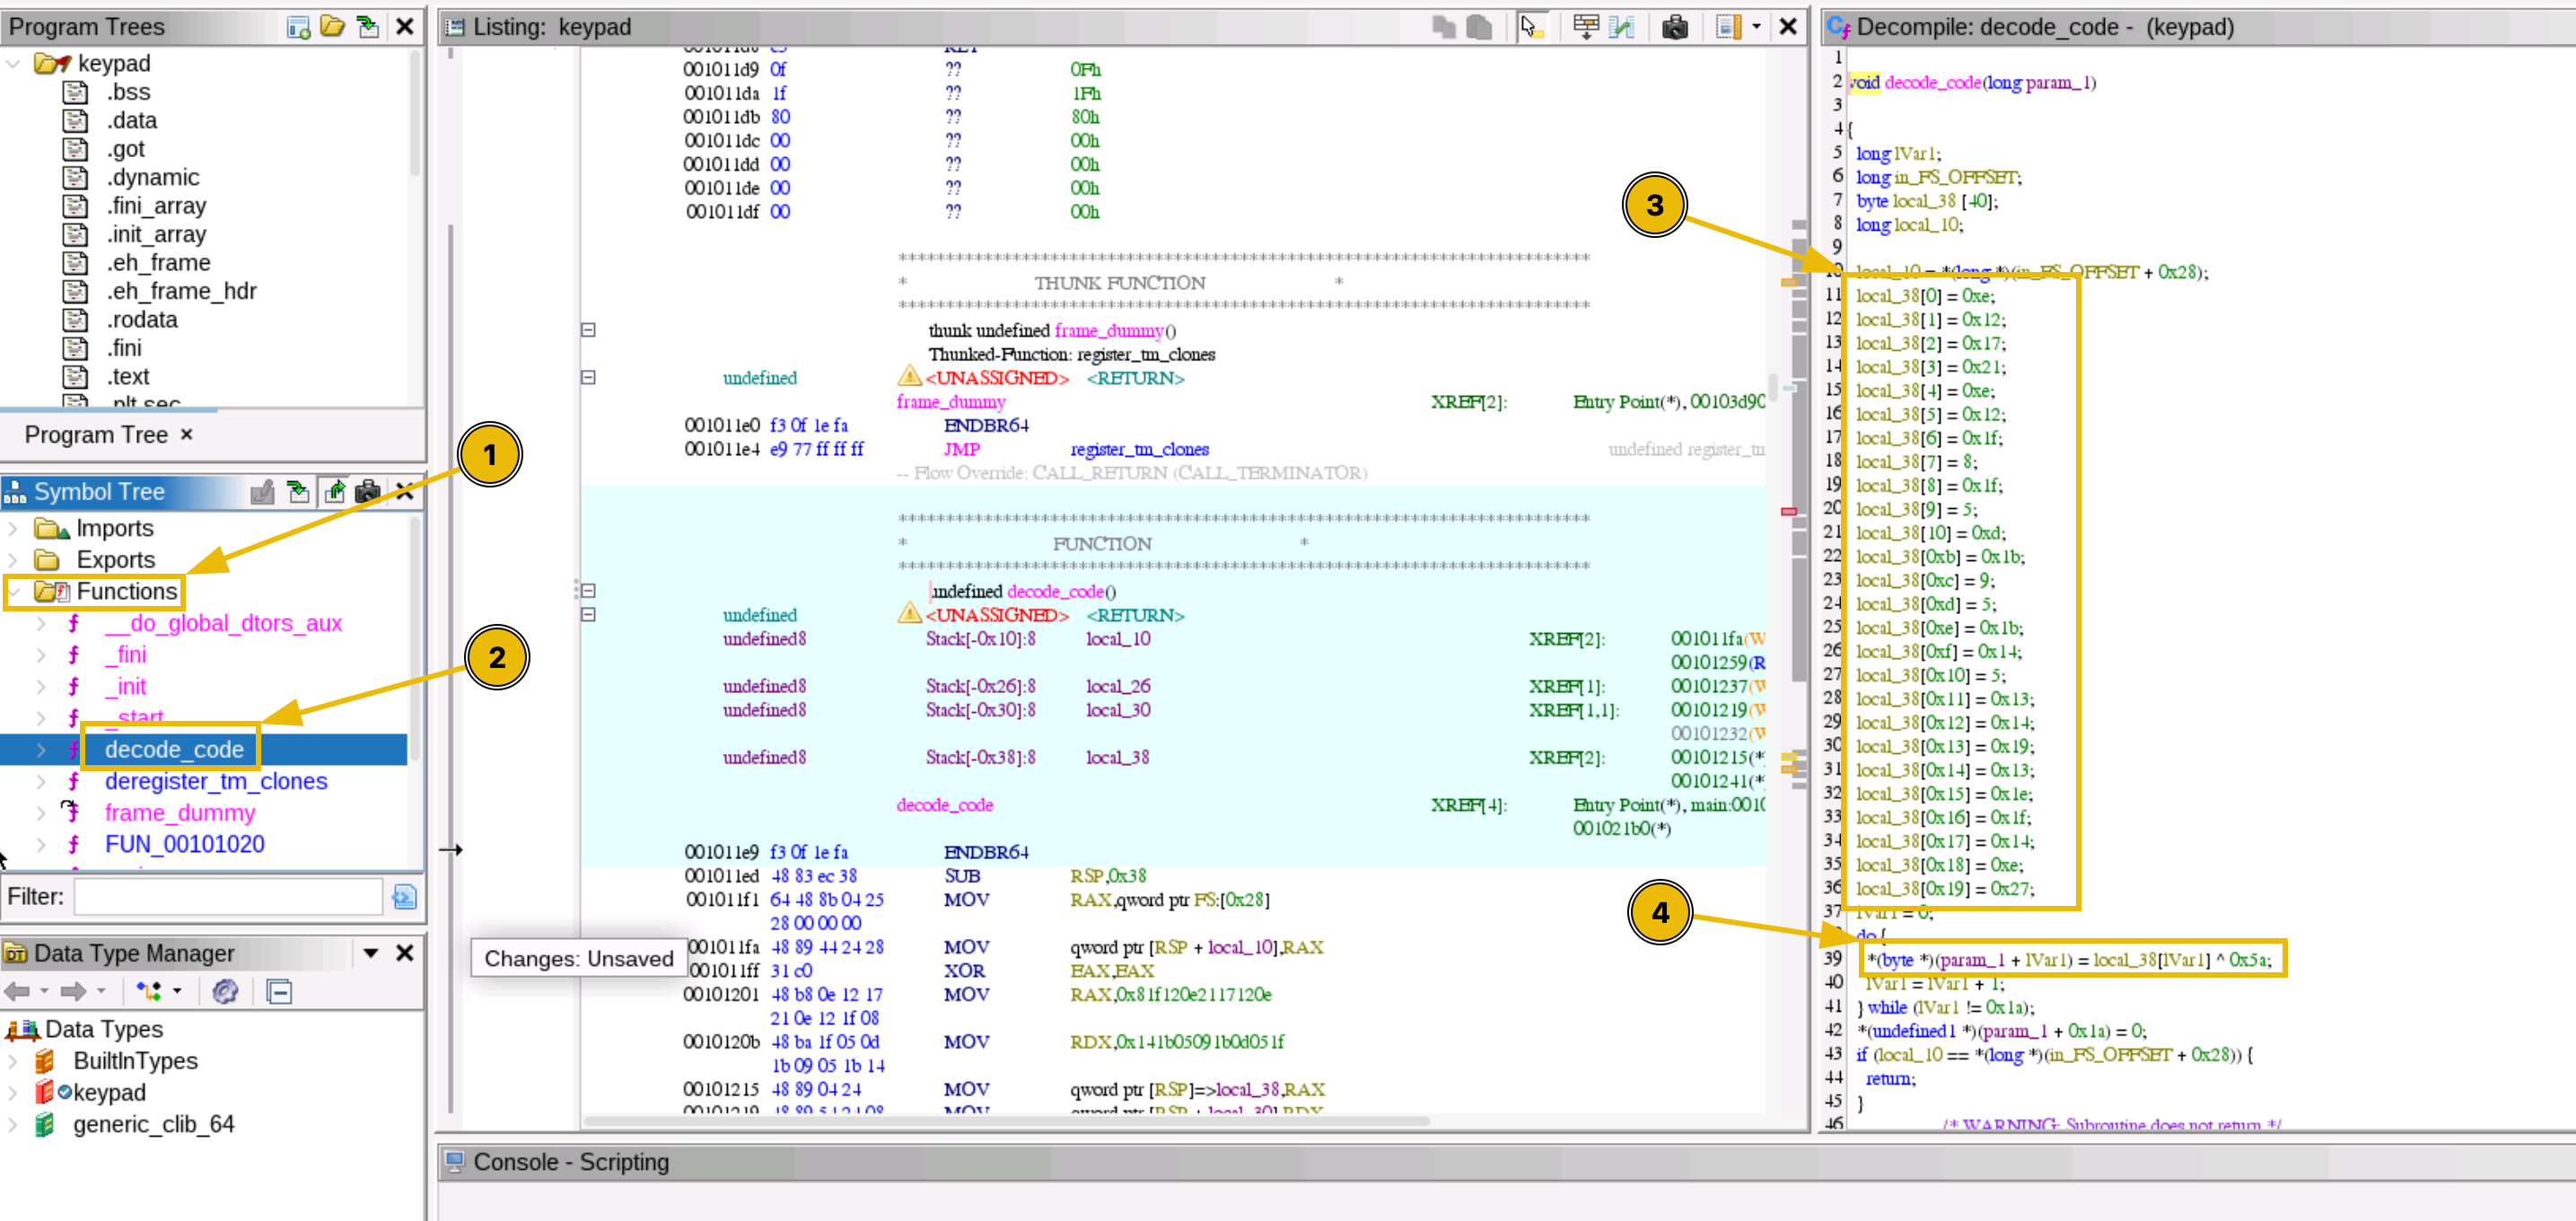
Task: Click register_tm_clones JMP target in Listing
Action: pyautogui.click(x=1139, y=450)
